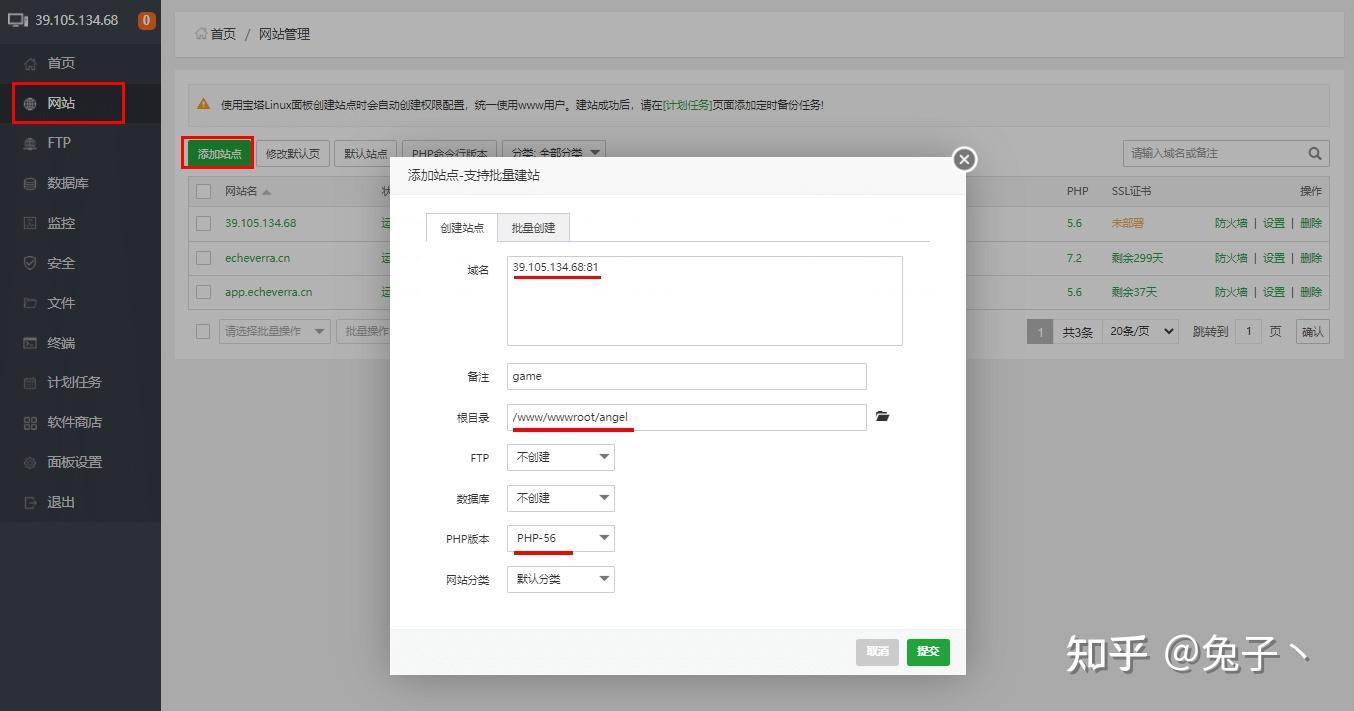Open 防火墙 for site app.echeverra.cn
The image size is (1354, 711).
1231,292
